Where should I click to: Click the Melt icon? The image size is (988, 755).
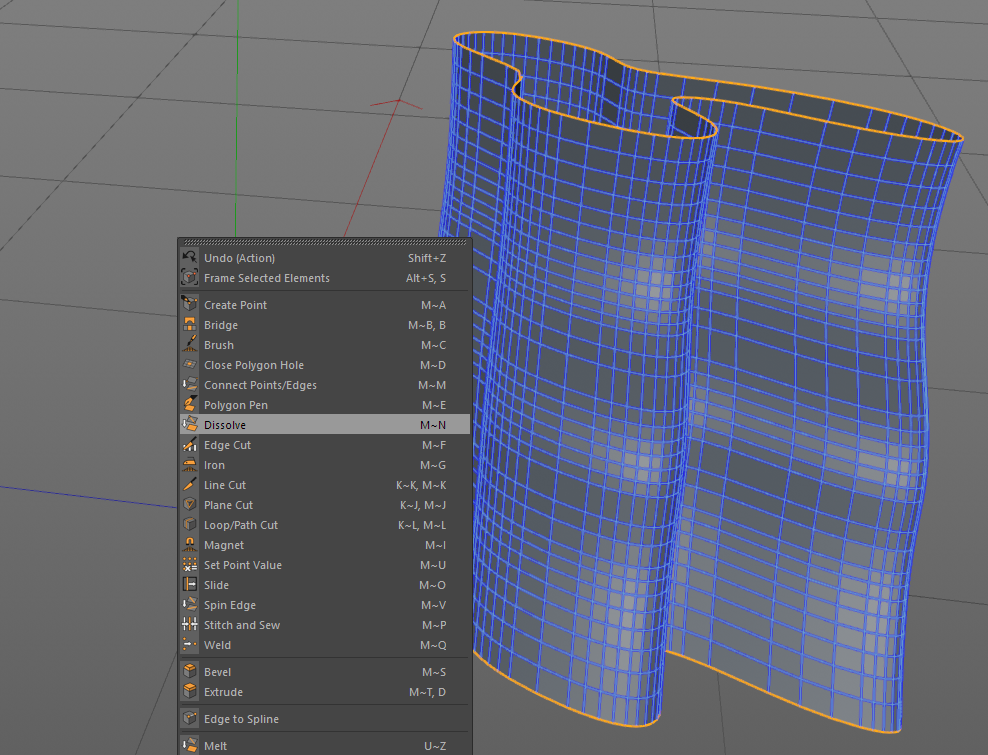[190, 746]
